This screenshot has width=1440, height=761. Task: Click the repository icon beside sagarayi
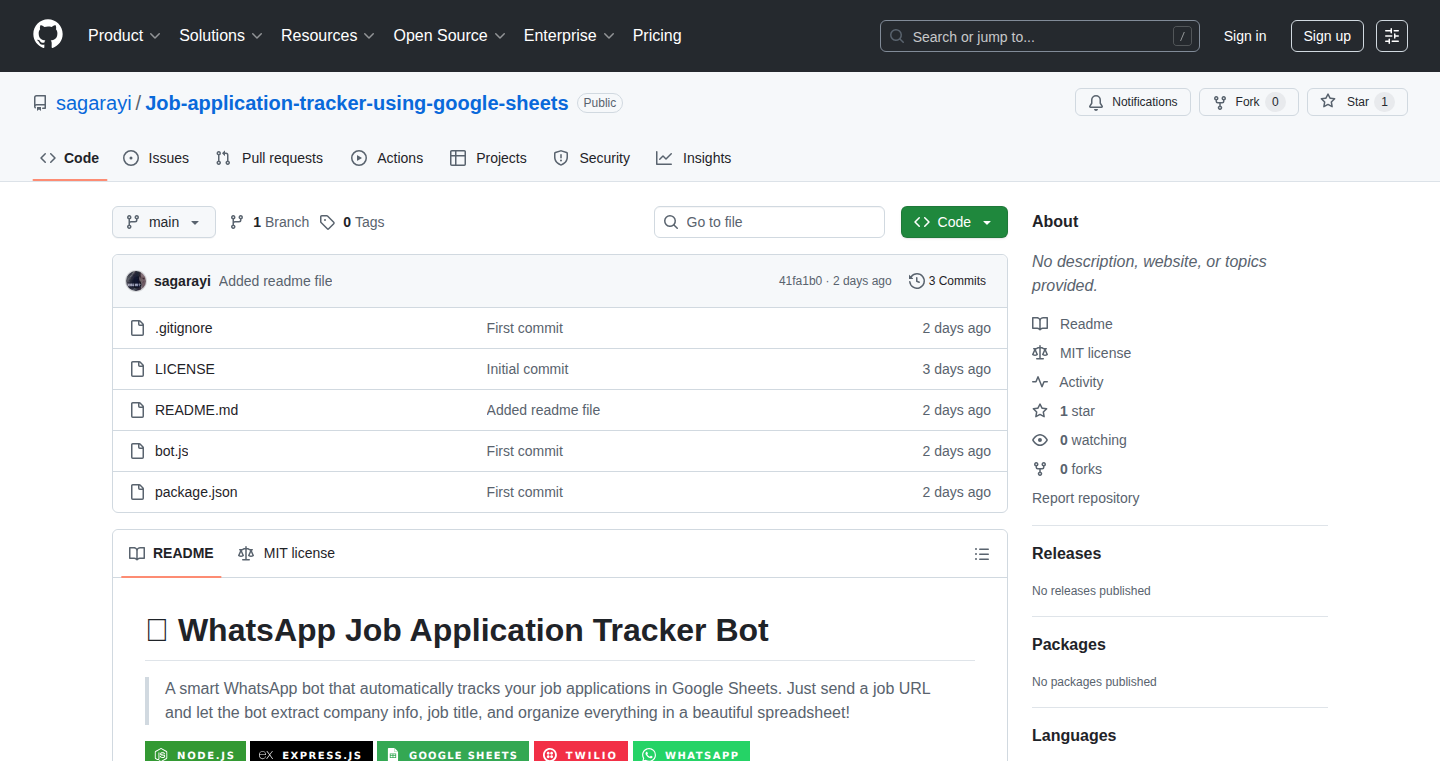point(40,103)
